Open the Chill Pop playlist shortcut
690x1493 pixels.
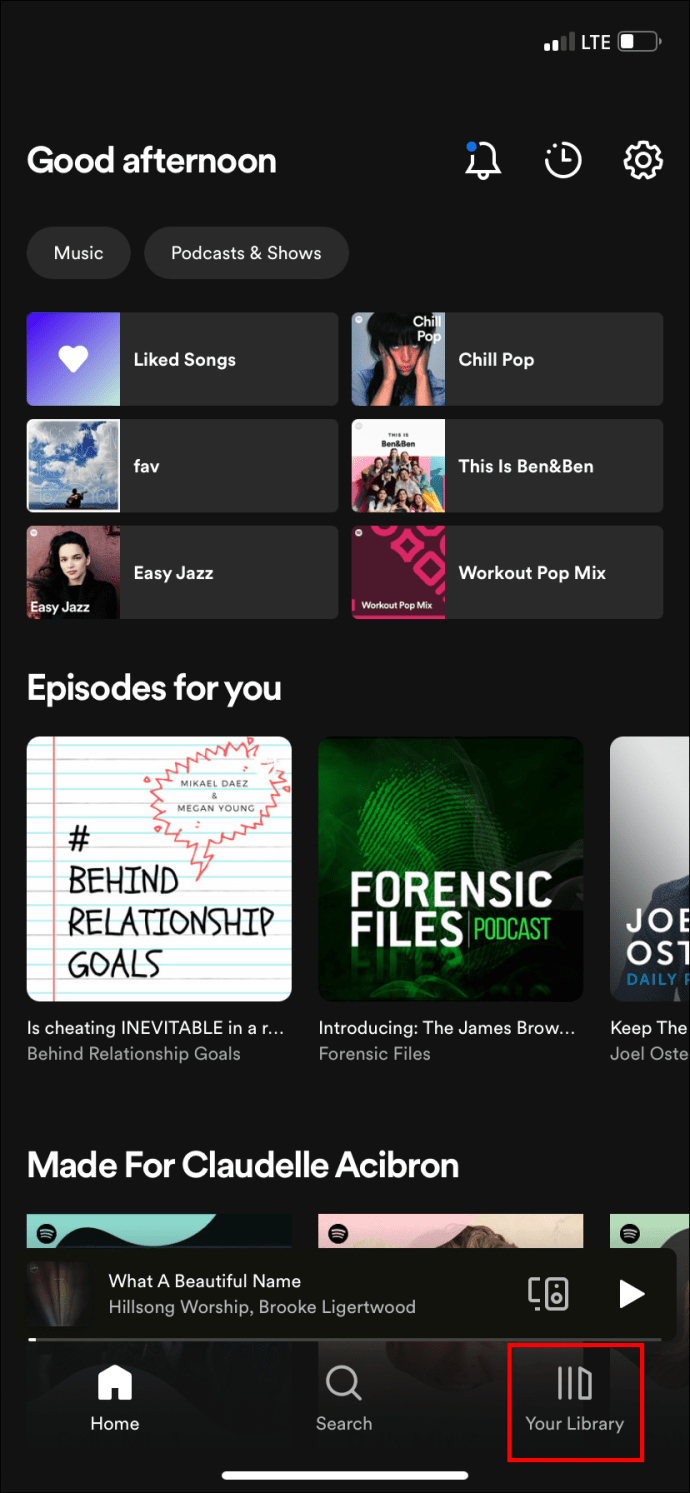(507, 359)
